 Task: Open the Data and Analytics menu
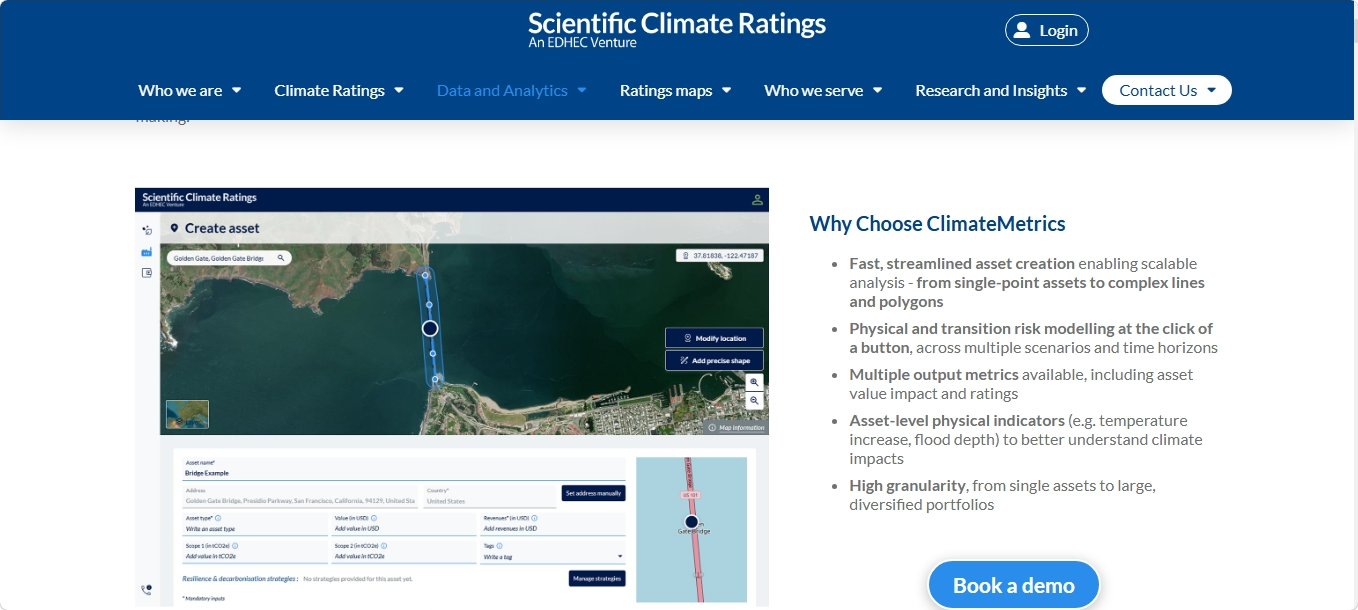[x=512, y=90]
